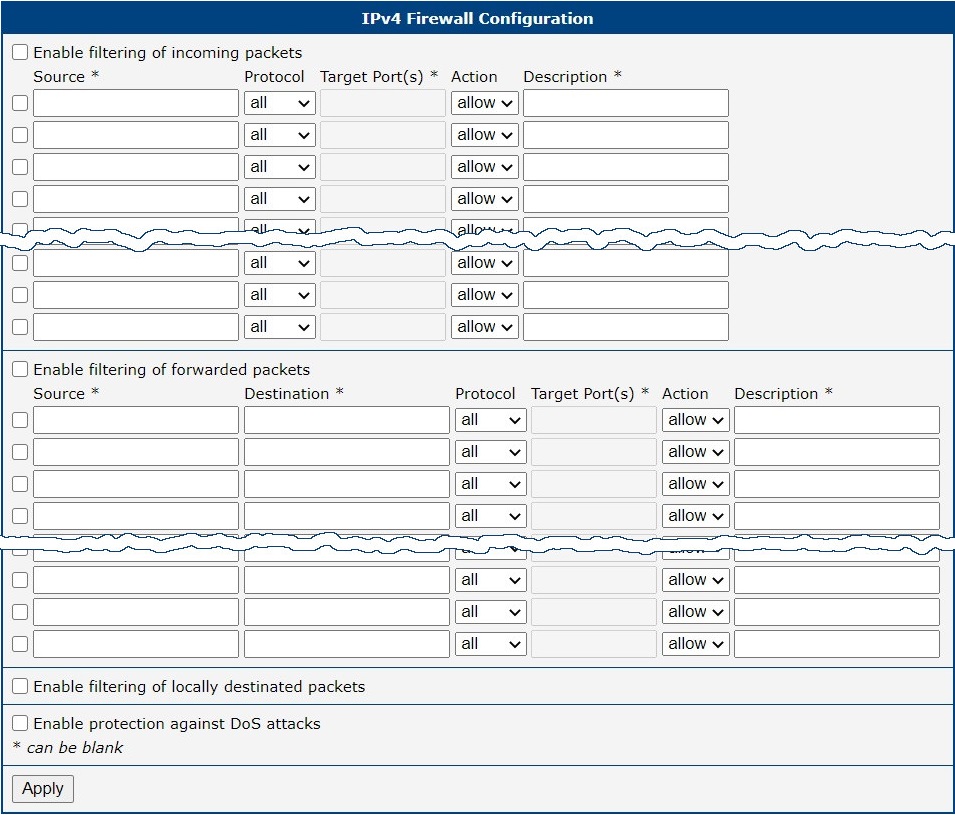Click Target Port(s) * header in forwarded section
This screenshot has height=815, width=955.
590,393
